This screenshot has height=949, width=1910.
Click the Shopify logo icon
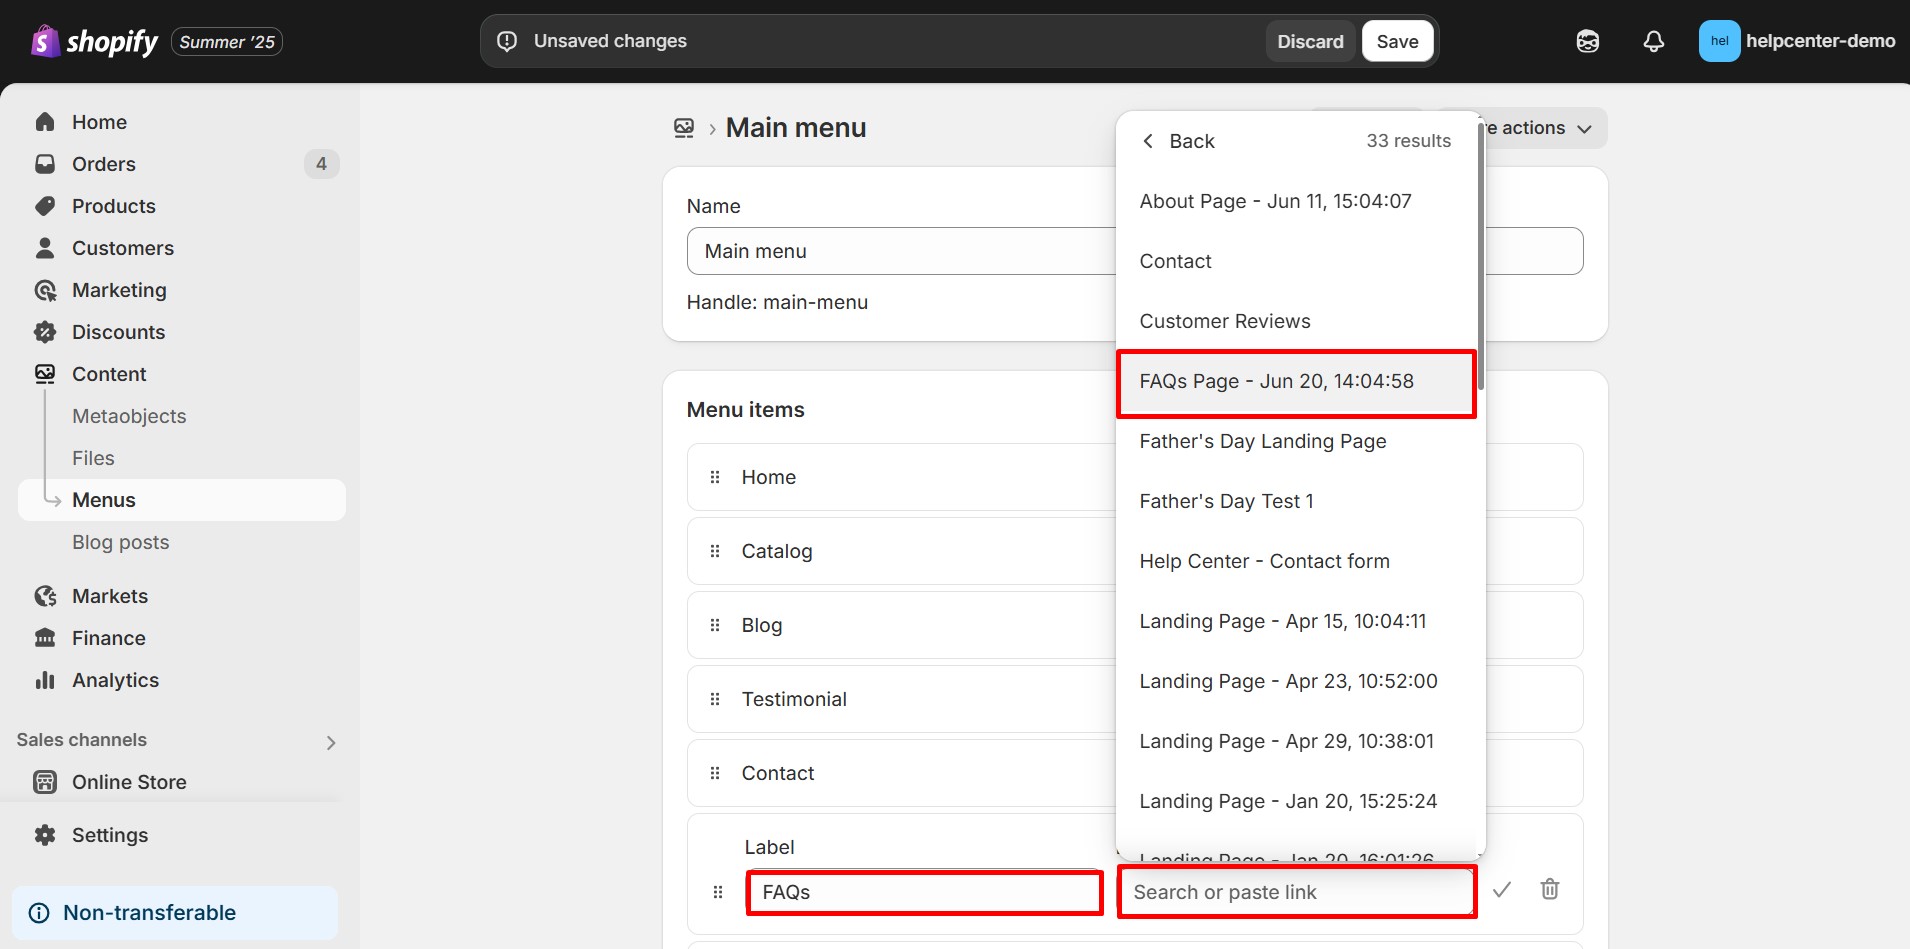click(x=45, y=41)
